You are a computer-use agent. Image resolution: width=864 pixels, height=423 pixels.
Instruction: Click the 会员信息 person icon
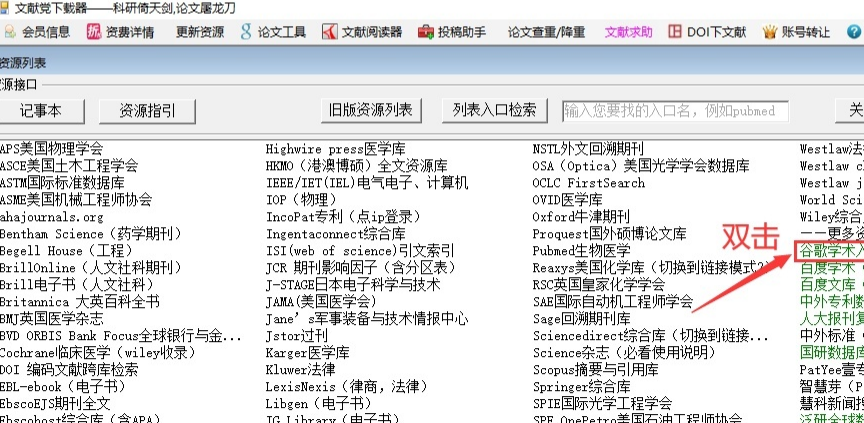coord(9,32)
